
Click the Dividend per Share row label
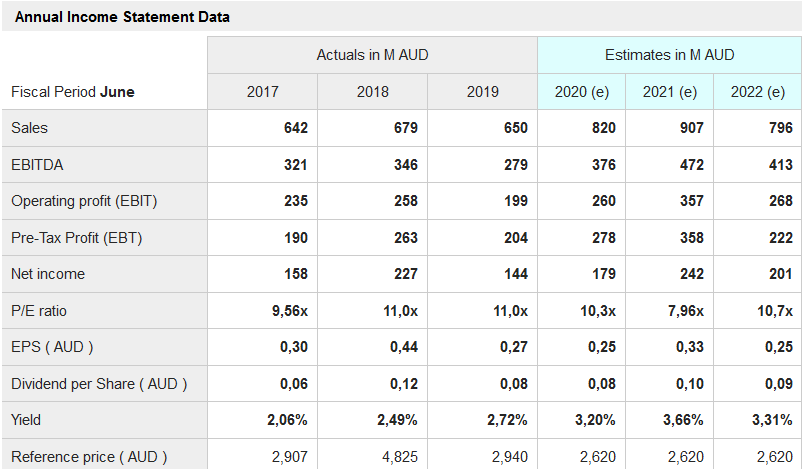[99, 384]
